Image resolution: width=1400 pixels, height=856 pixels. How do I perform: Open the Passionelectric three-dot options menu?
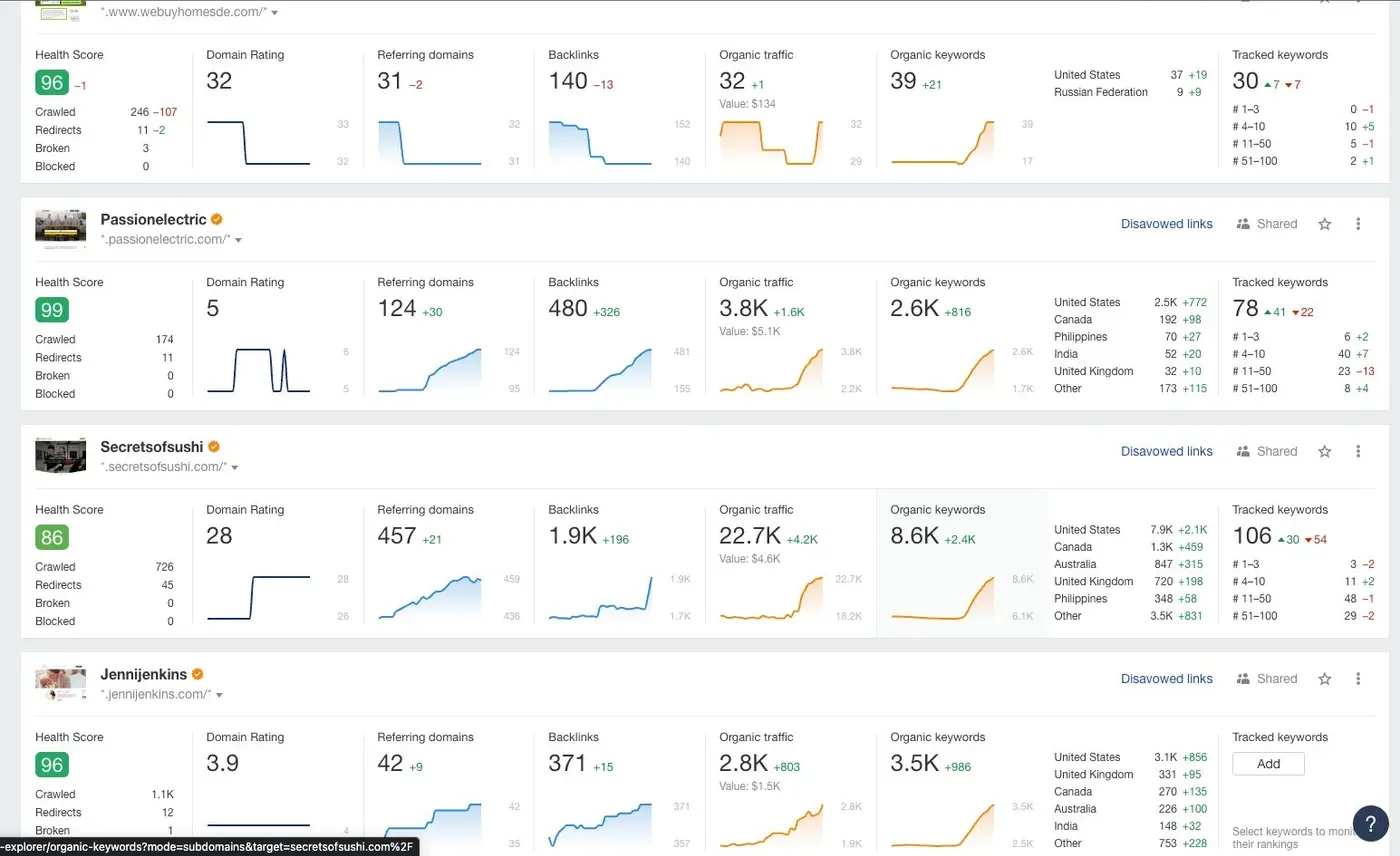(1358, 224)
